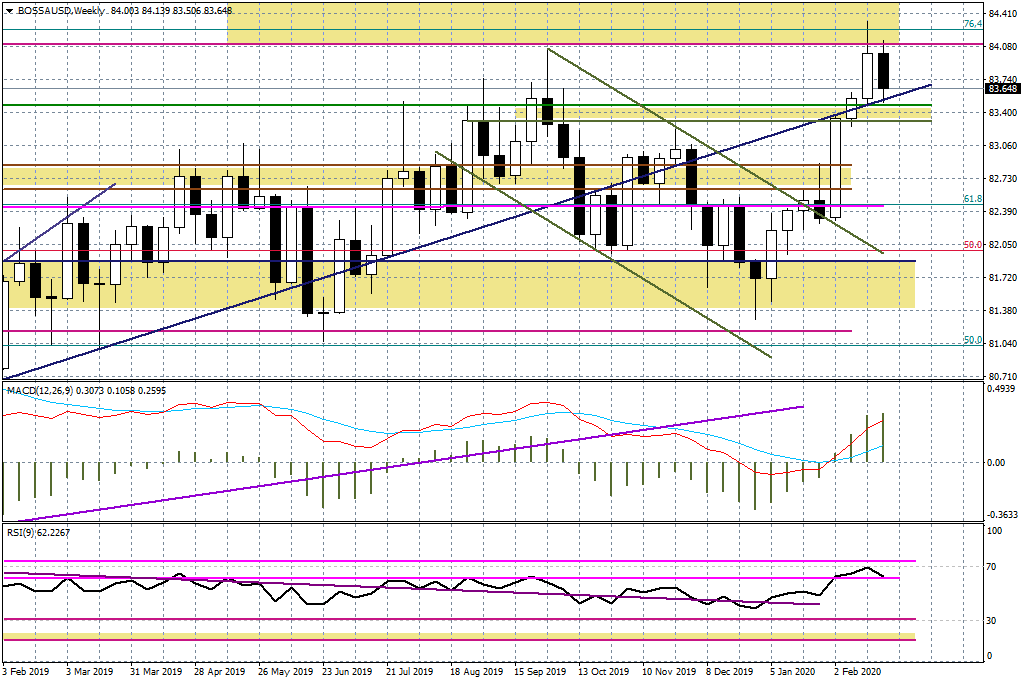The width and height of the screenshot is (1024, 683).
Task: Select the MACD(12,26,9) indicator label
Action: pos(40,390)
